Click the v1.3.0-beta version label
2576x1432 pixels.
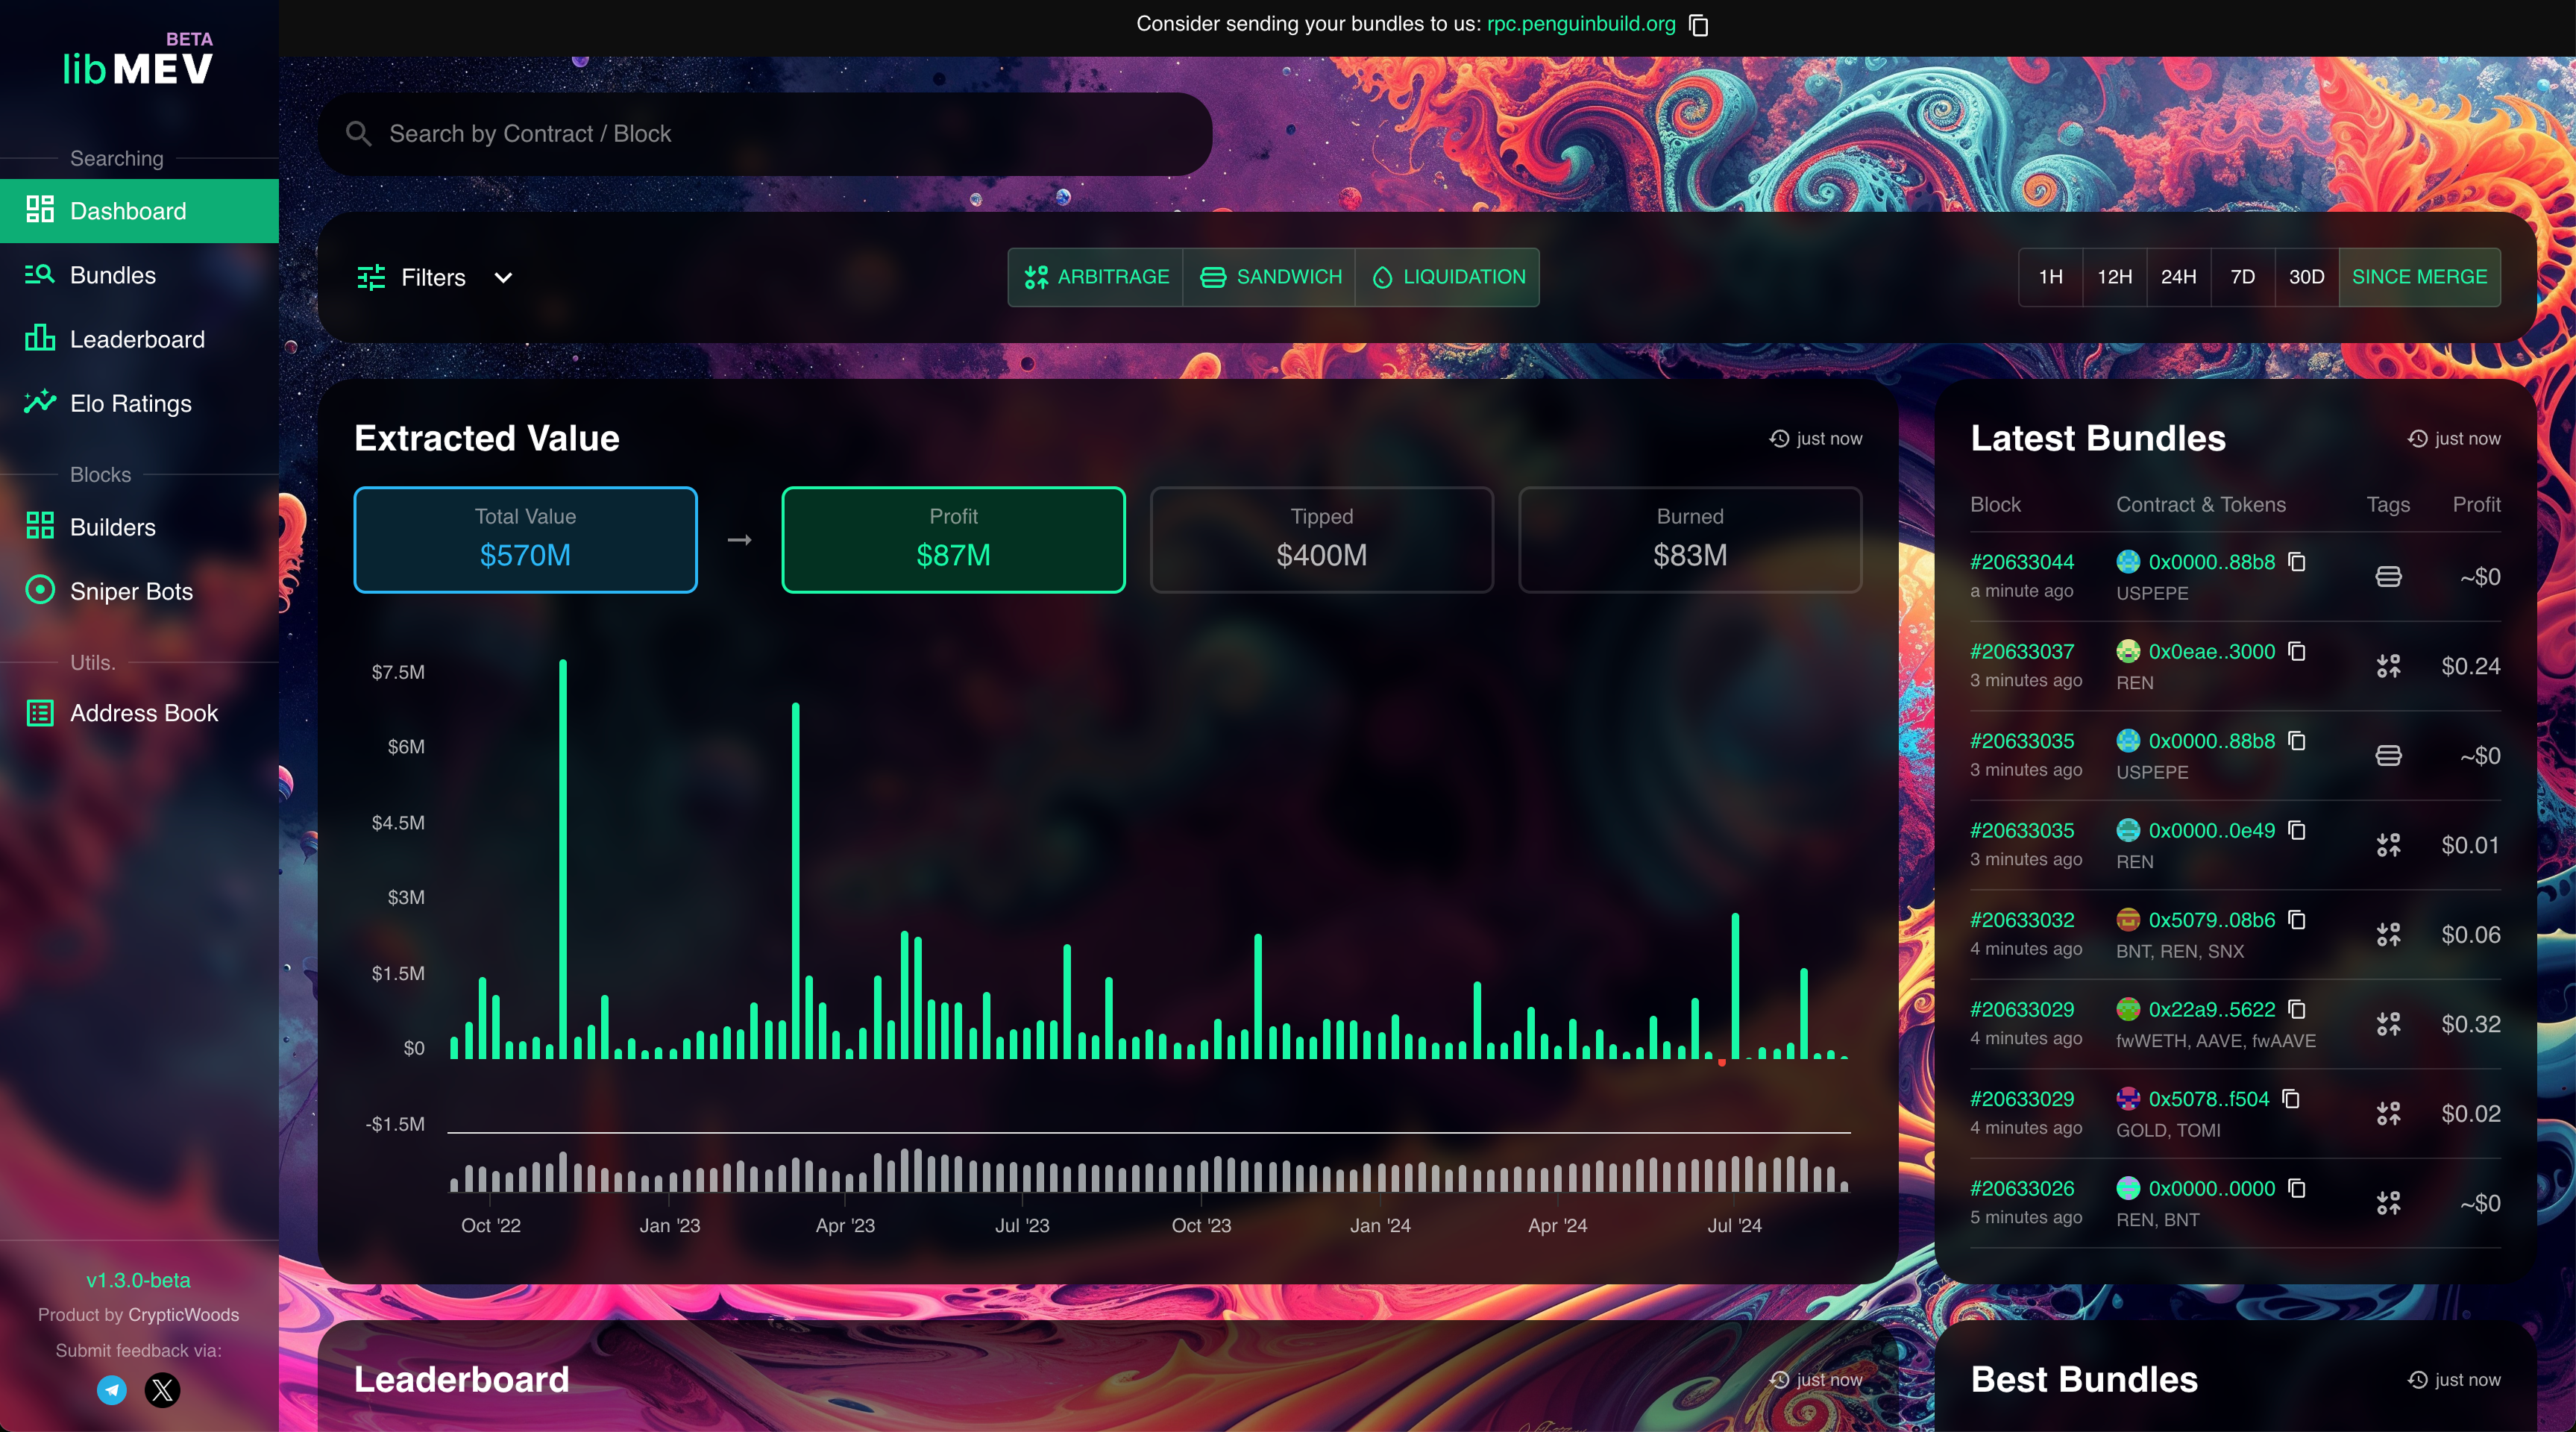point(138,1281)
